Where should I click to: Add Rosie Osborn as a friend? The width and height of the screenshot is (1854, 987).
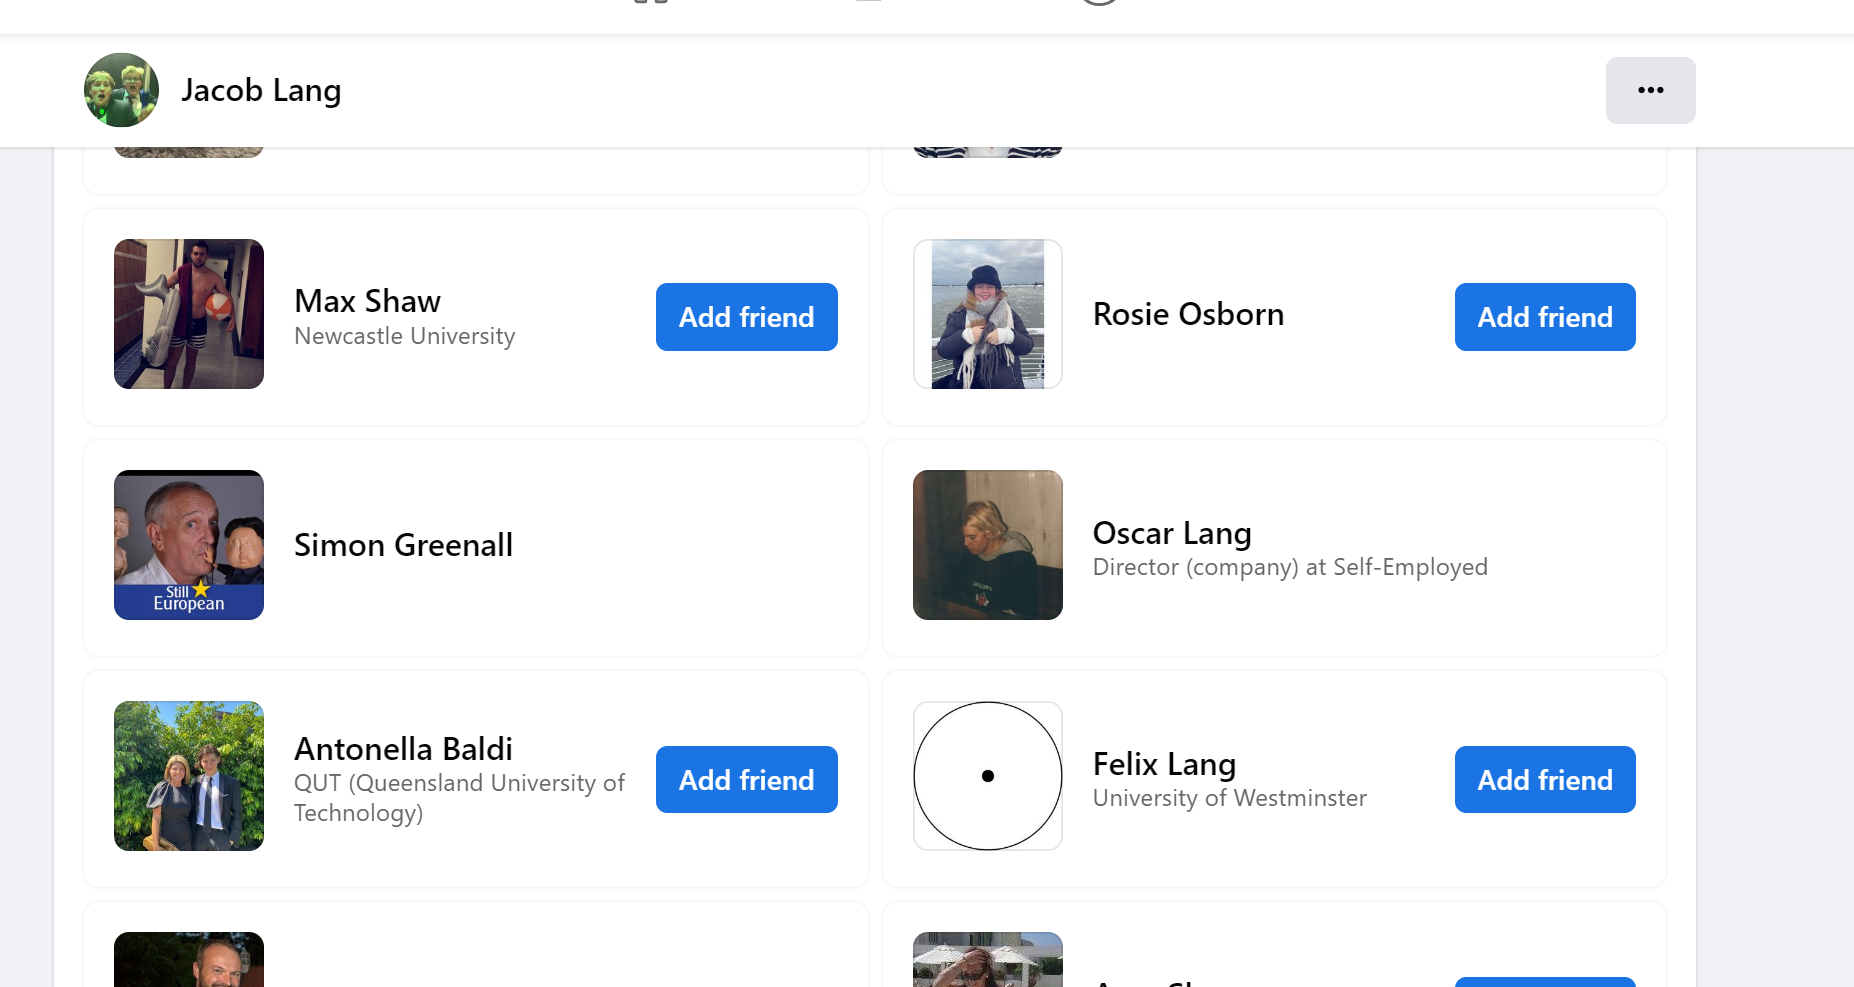[x=1545, y=317]
